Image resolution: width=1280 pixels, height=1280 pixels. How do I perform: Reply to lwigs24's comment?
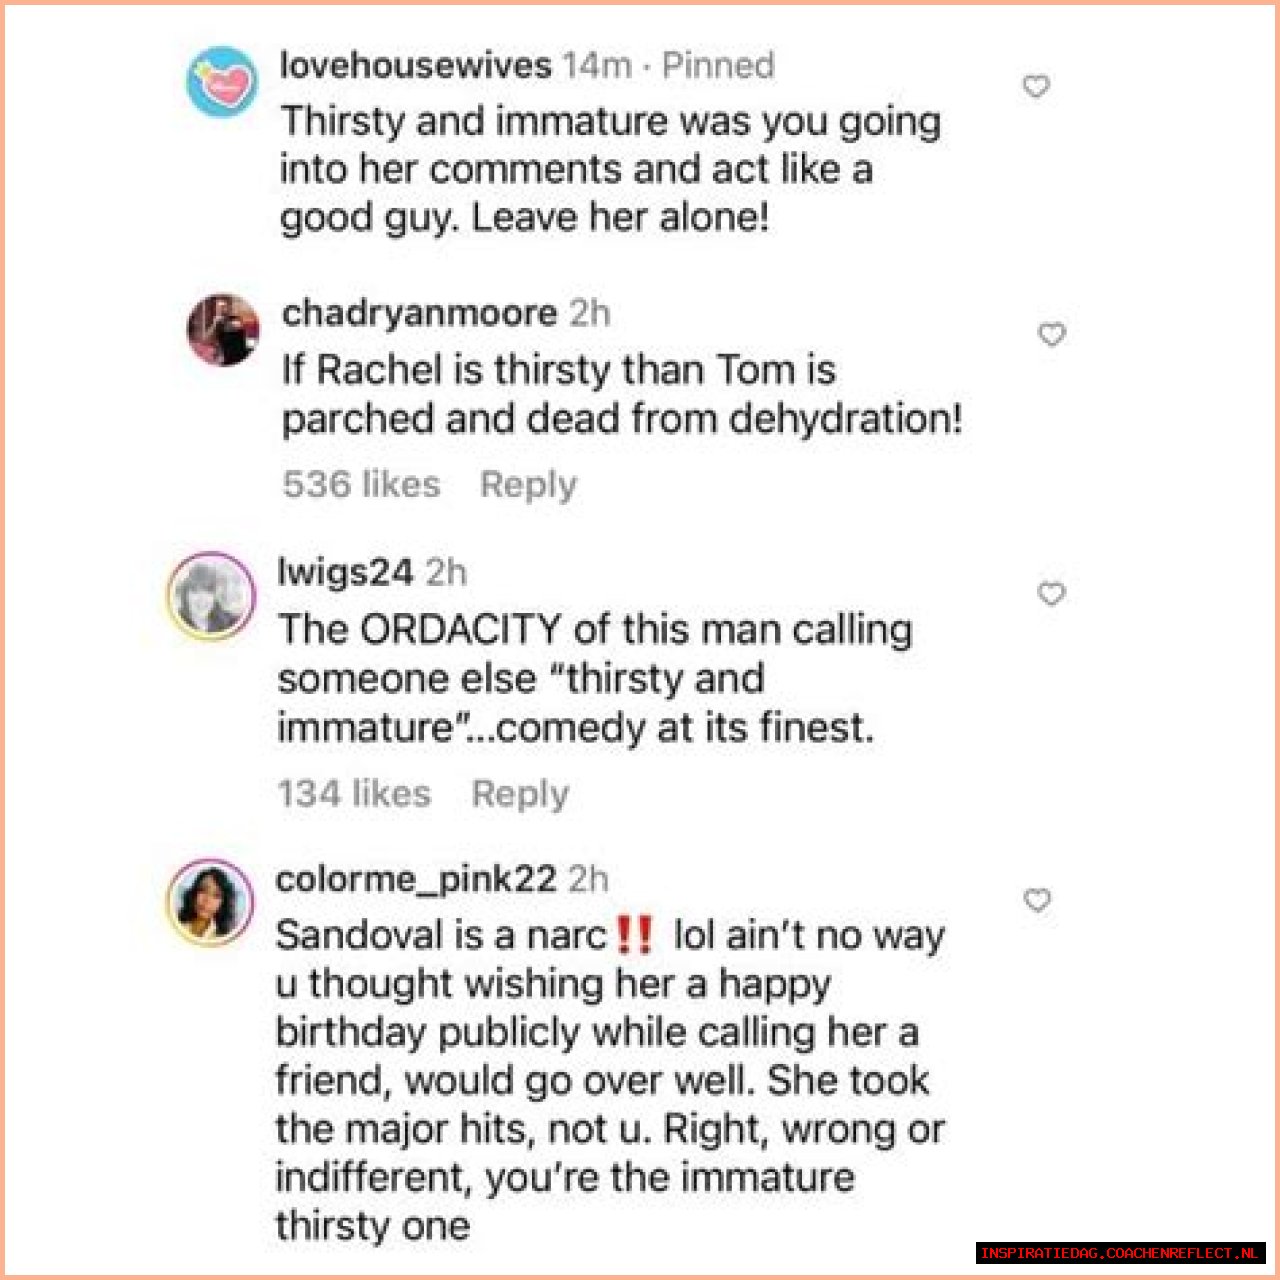[520, 794]
